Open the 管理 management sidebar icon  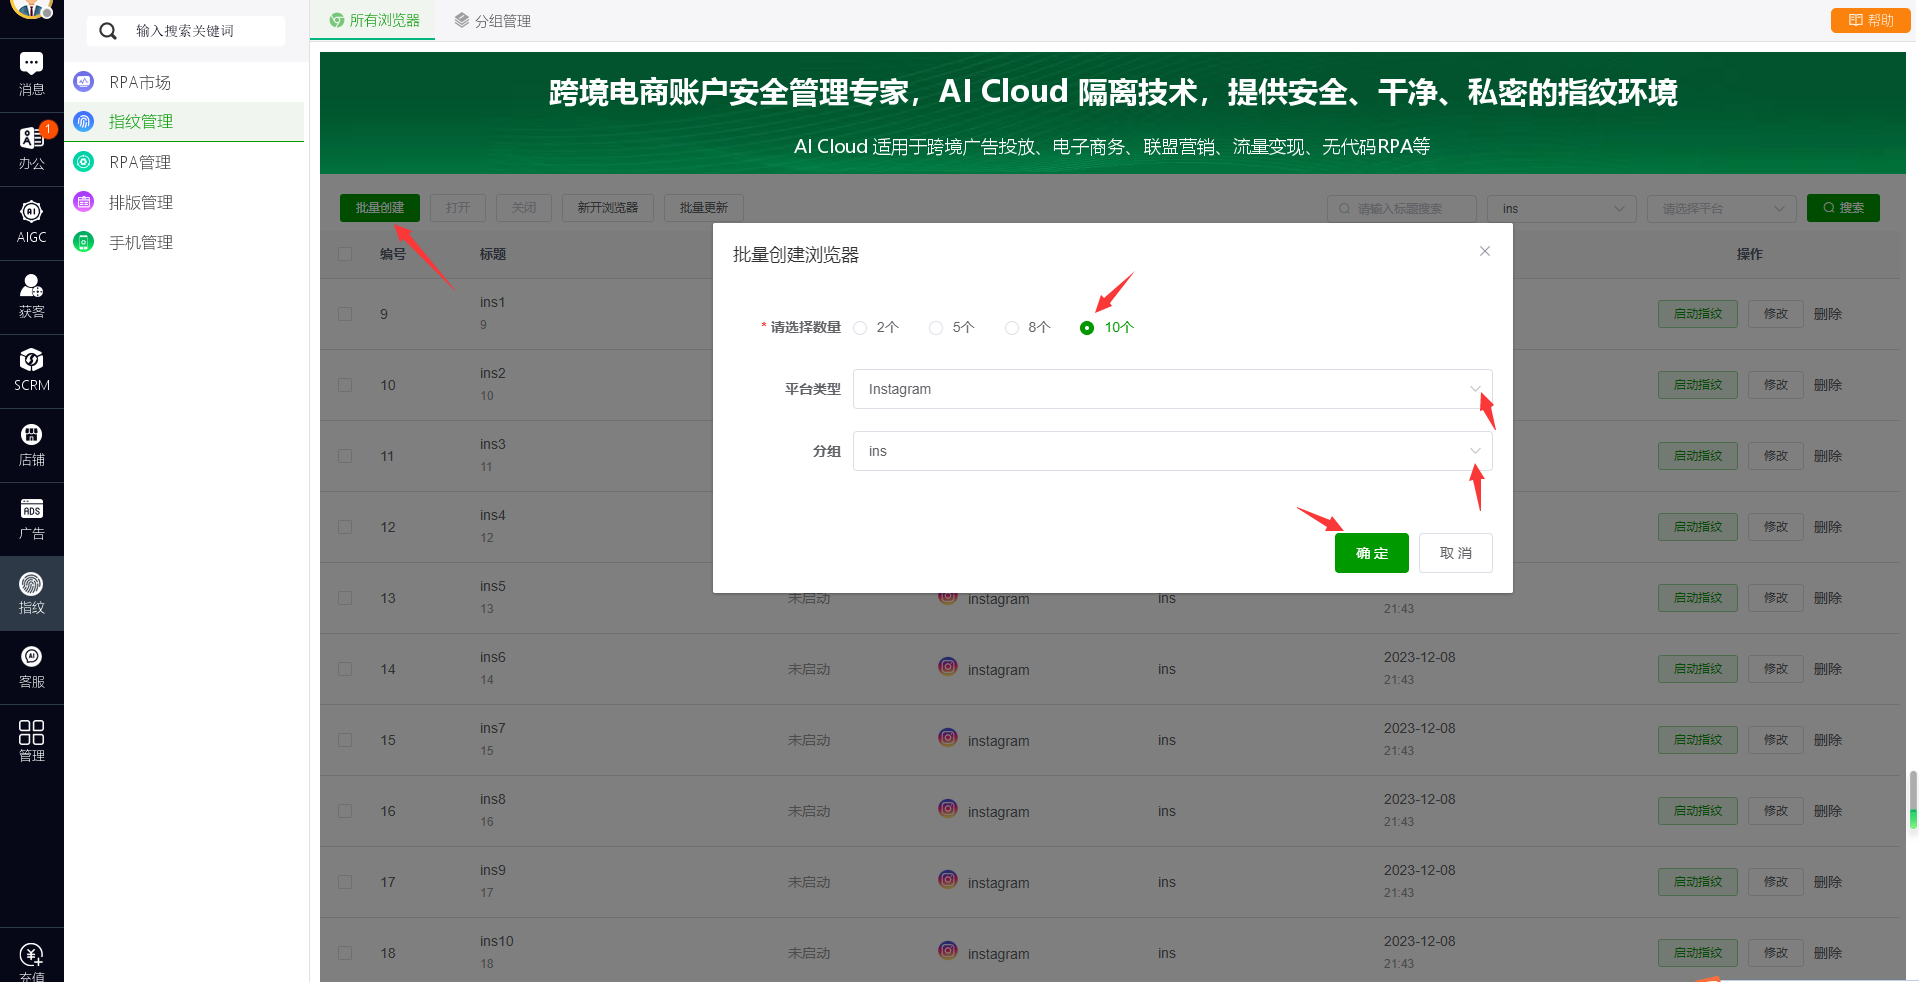(x=32, y=741)
